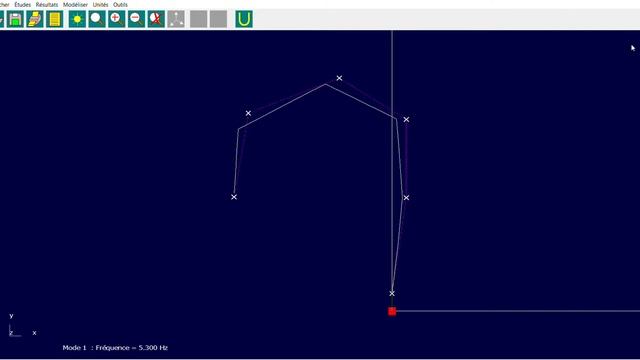The height and width of the screenshot is (360, 640).
Task: Click the first blank gray toolbar button
Action: coord(198,19)
